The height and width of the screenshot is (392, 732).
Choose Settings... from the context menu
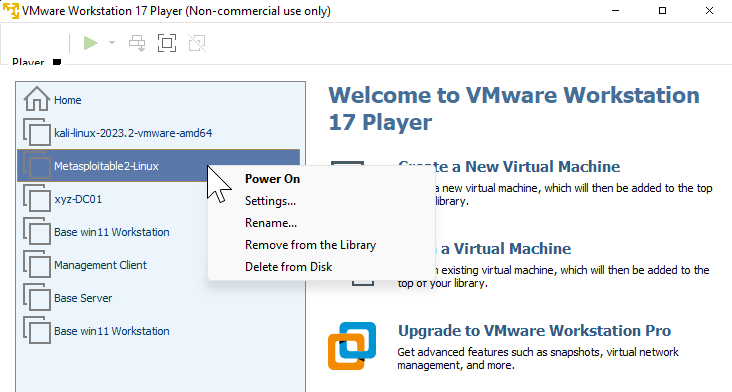point(322,201)
